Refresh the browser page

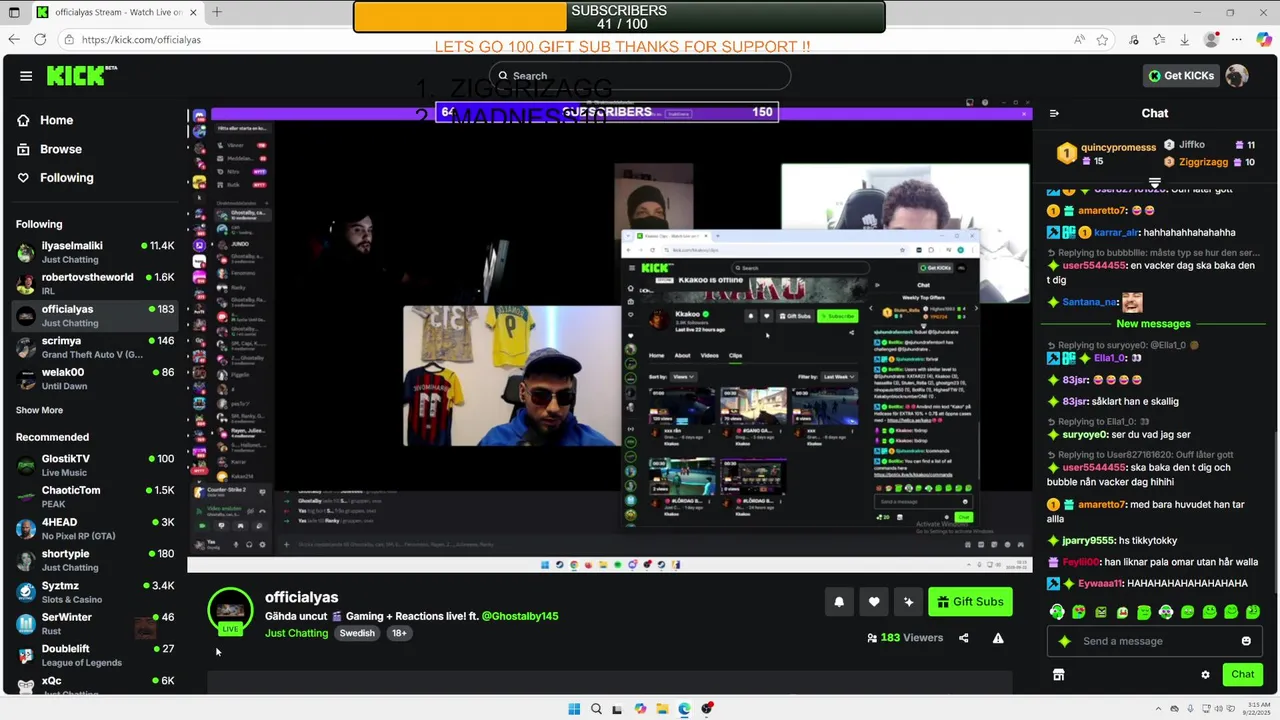coord(40,40)
